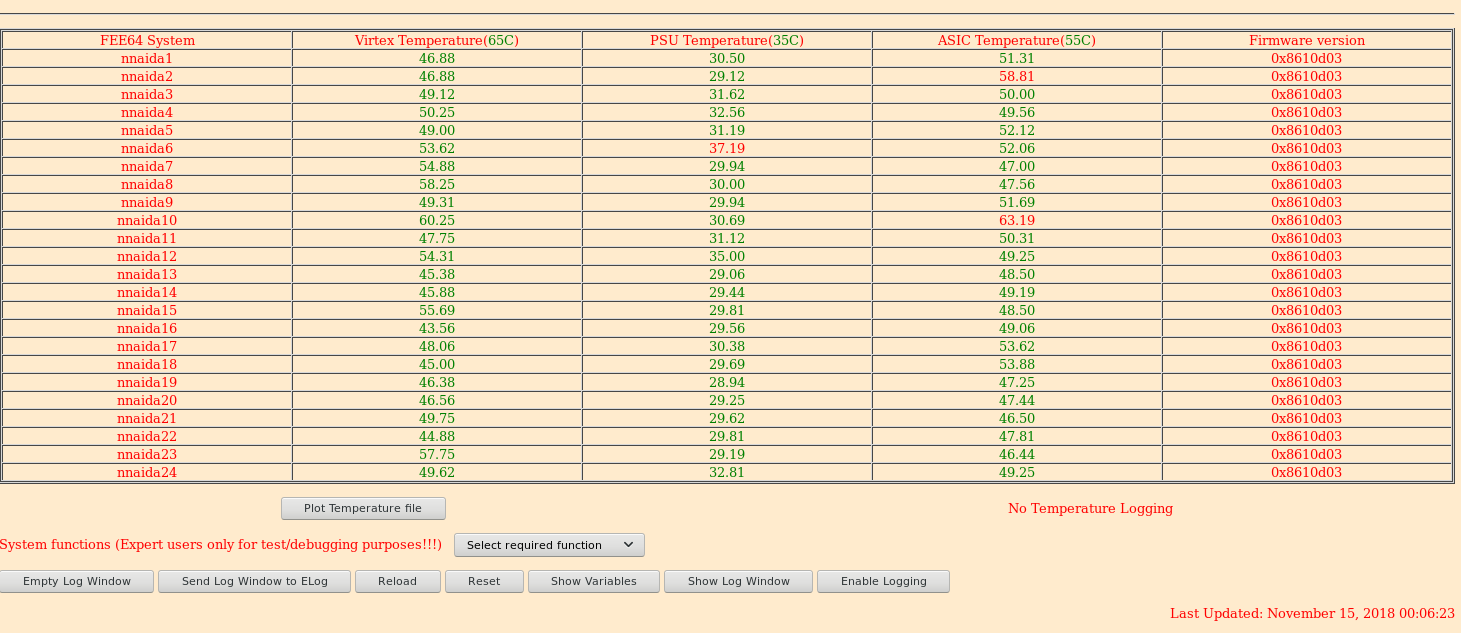Select the Virtex Temperature(65C) header
The height and width of the screenshot is (633, 1461).
coord(437,41)
